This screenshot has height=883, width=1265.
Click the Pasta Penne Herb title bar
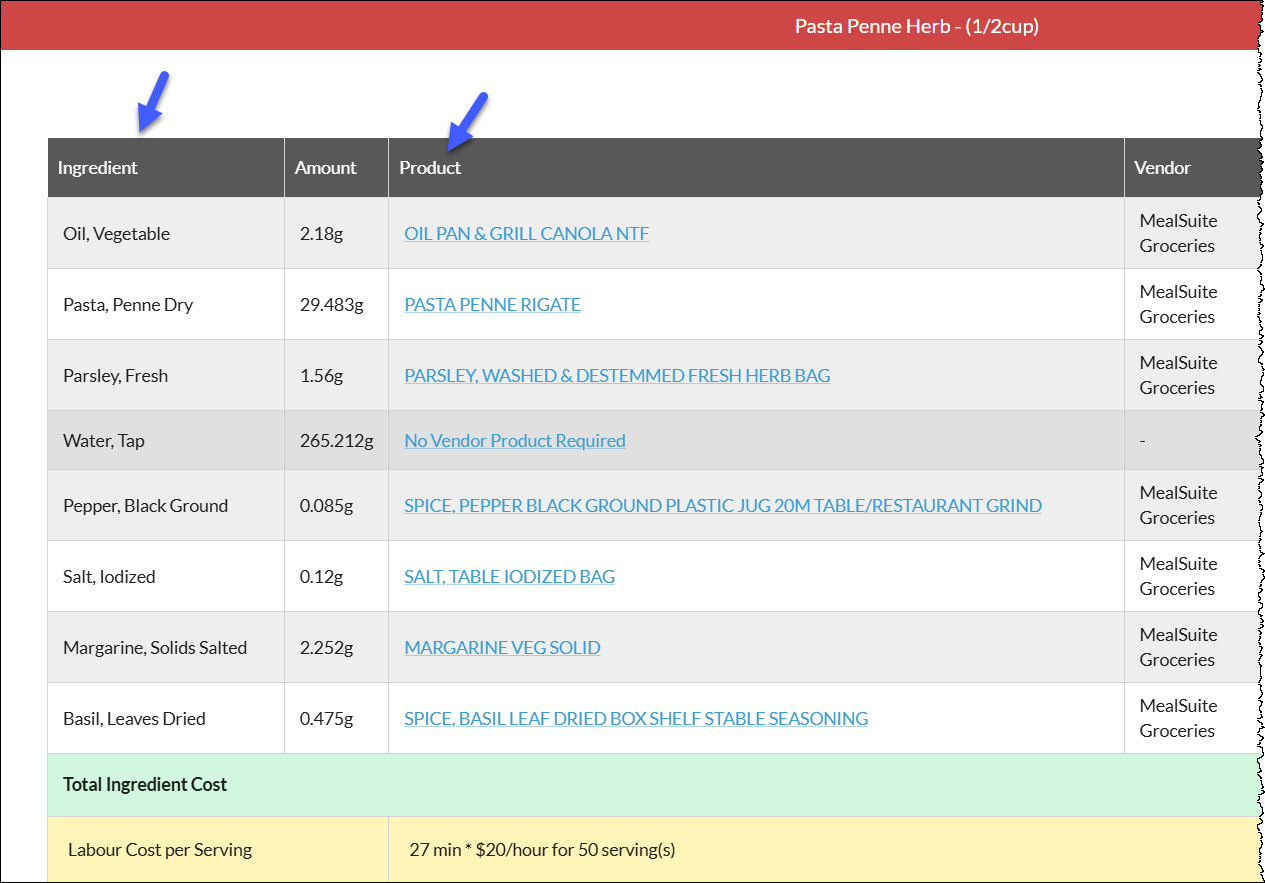[630, 25]
